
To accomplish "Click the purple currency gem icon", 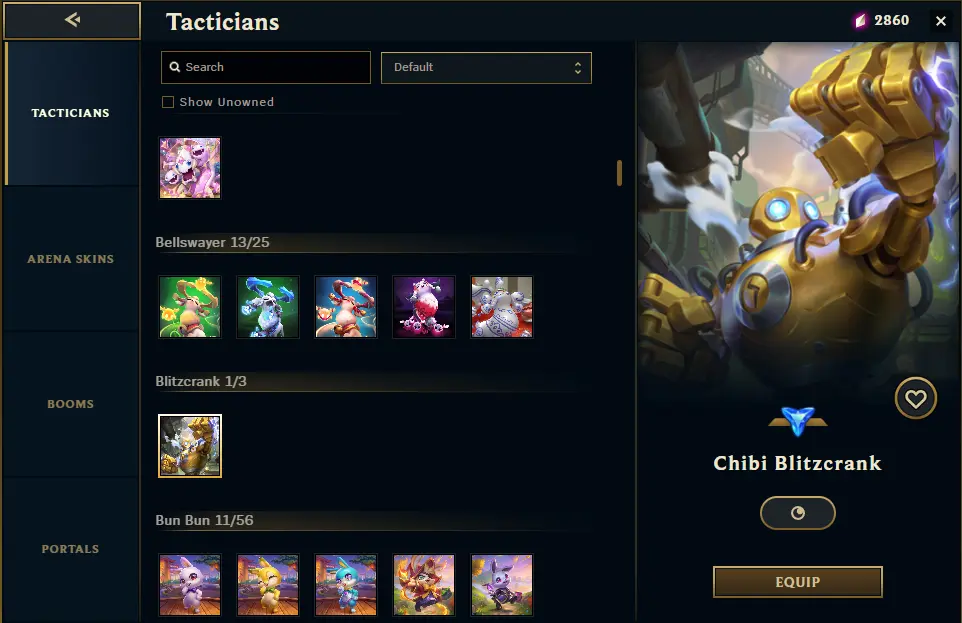I will pyautogui.click(x=861, y=21).
